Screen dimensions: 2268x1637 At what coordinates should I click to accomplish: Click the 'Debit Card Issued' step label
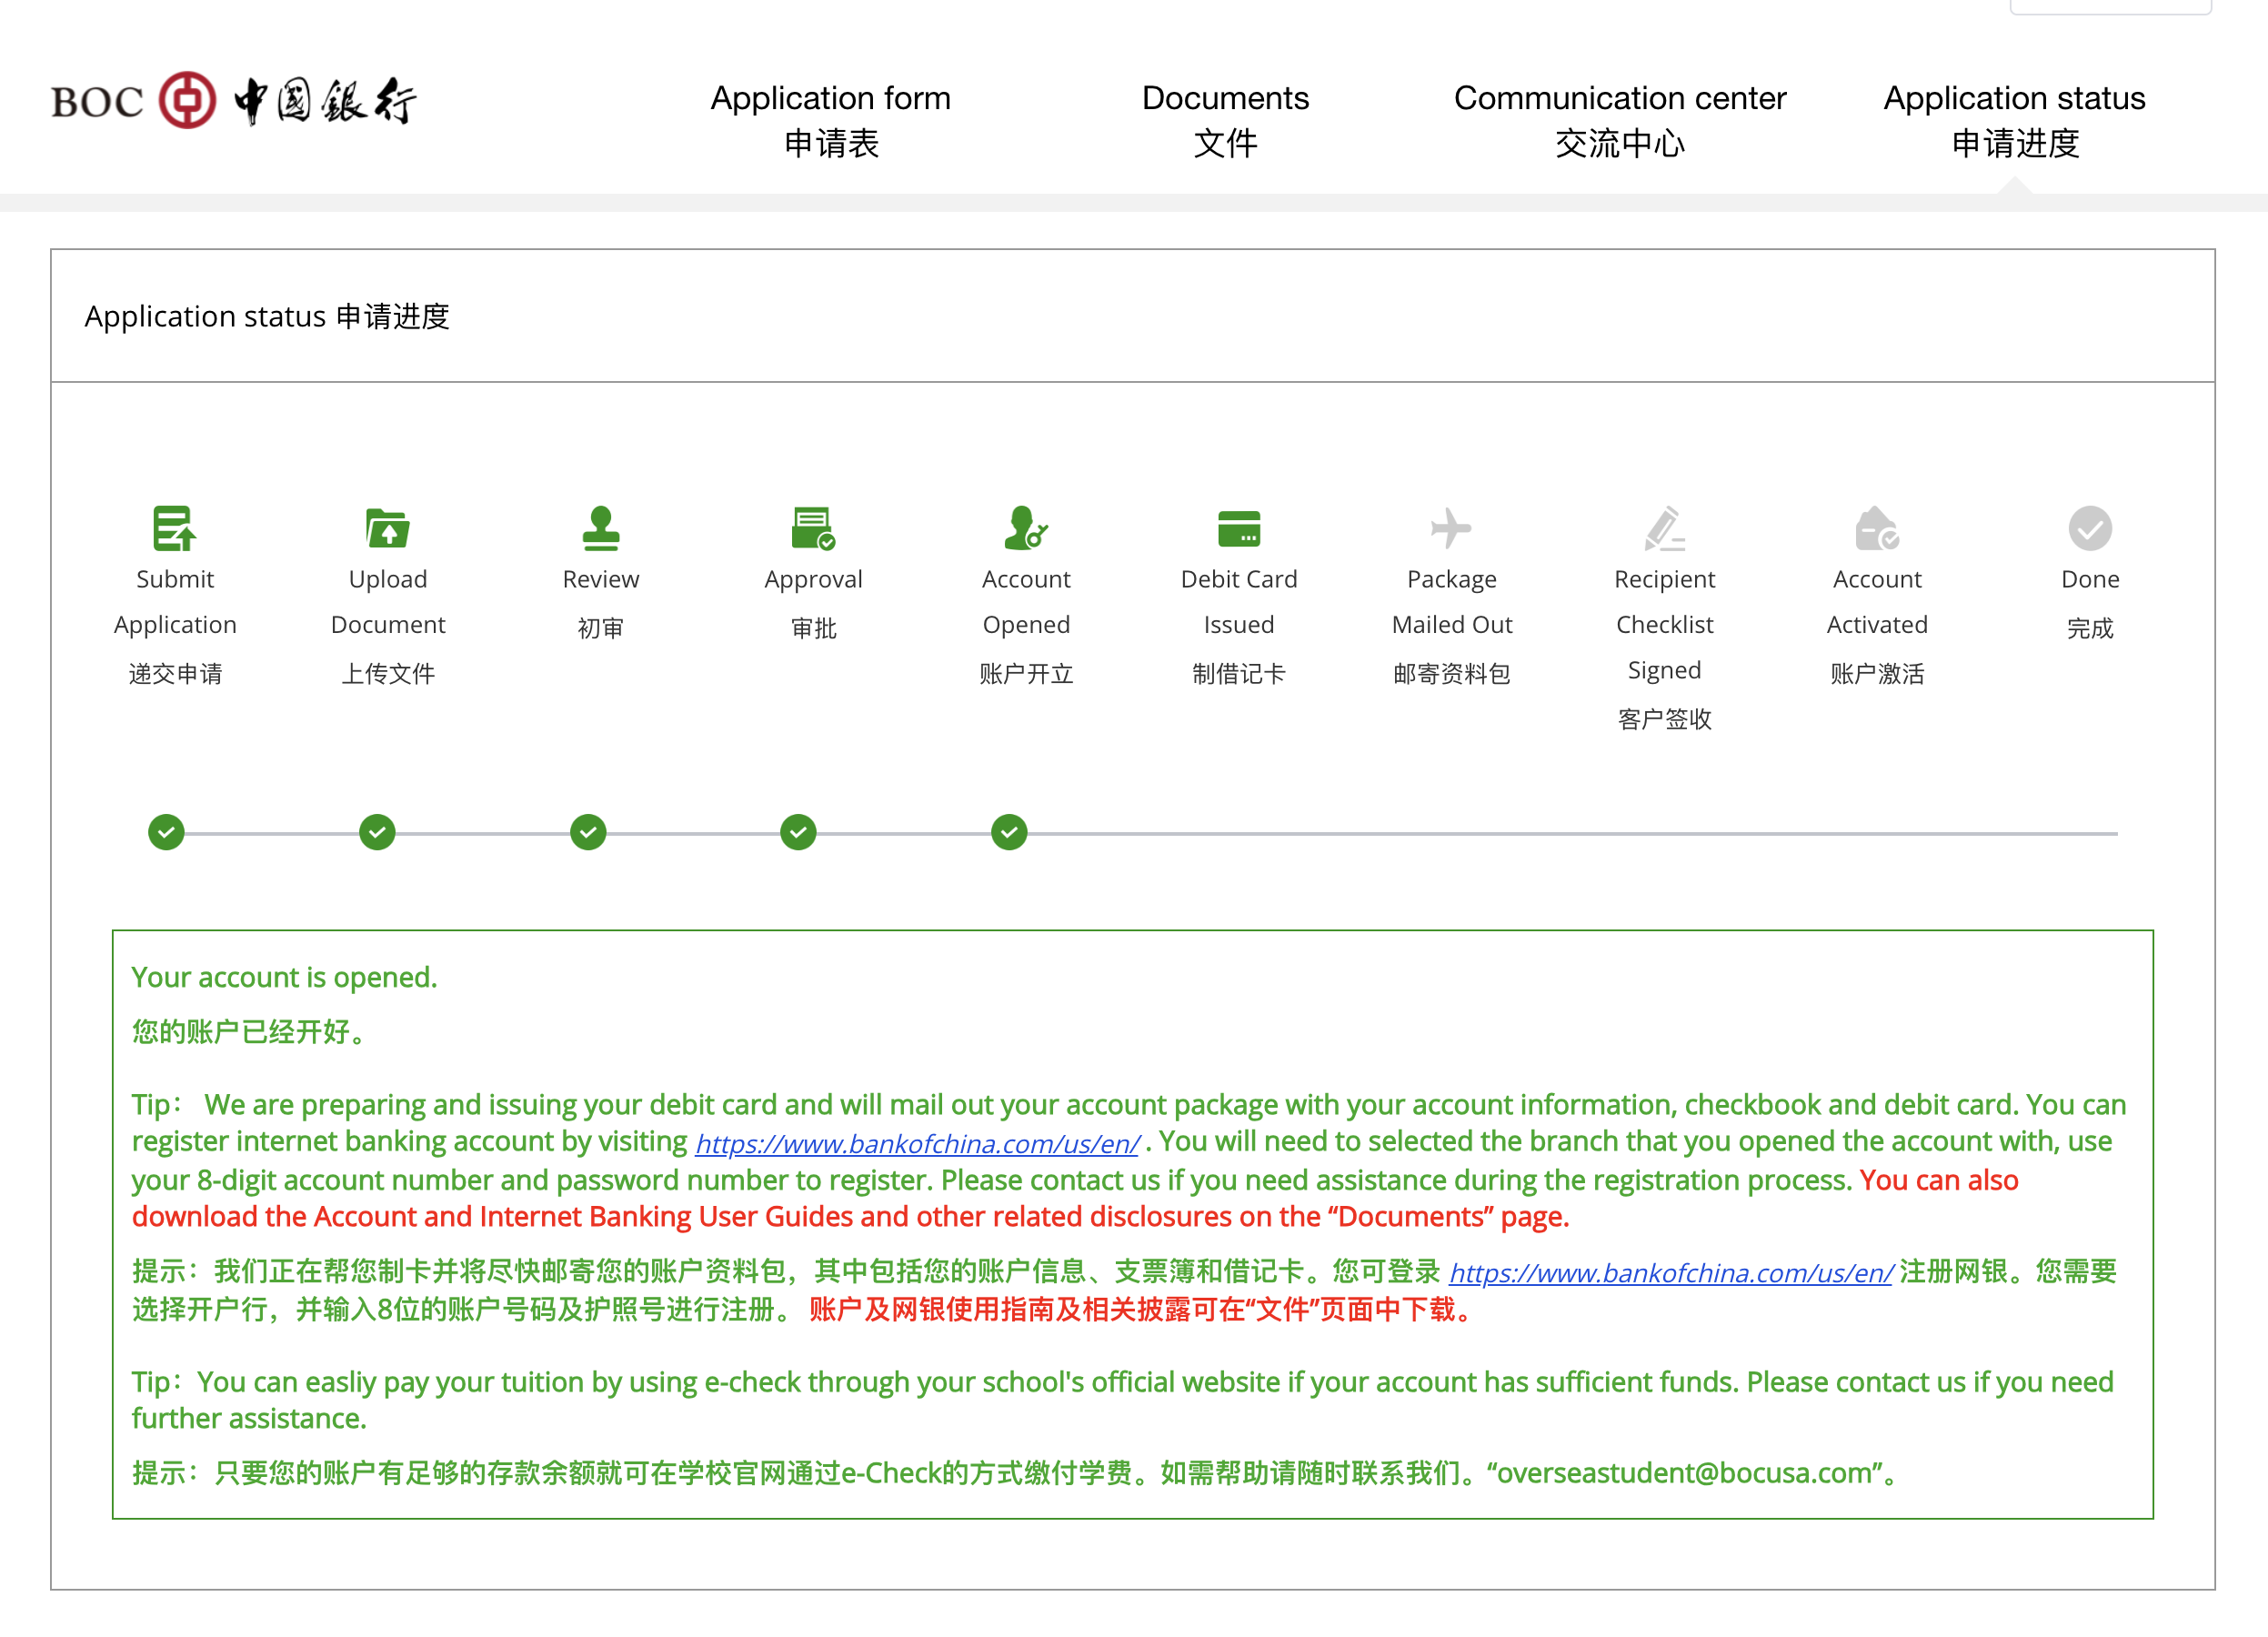[1239, 602]
